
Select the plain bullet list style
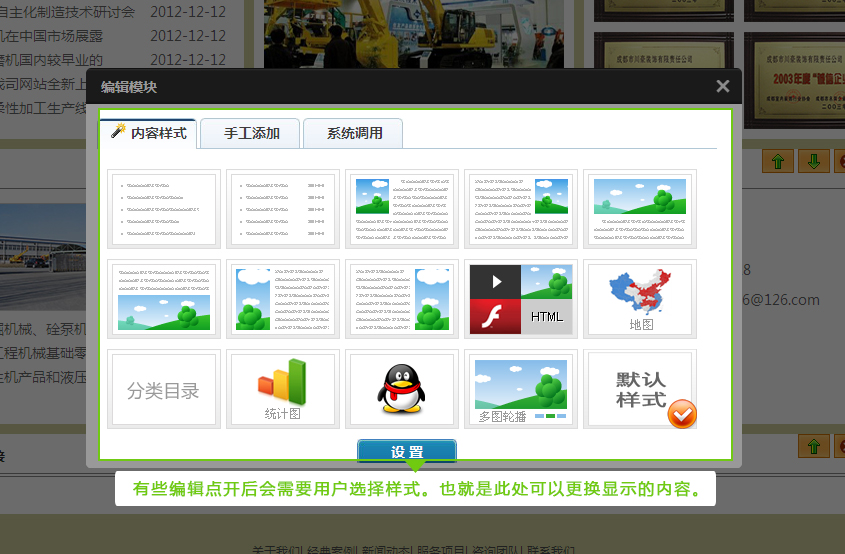[164, 209]
